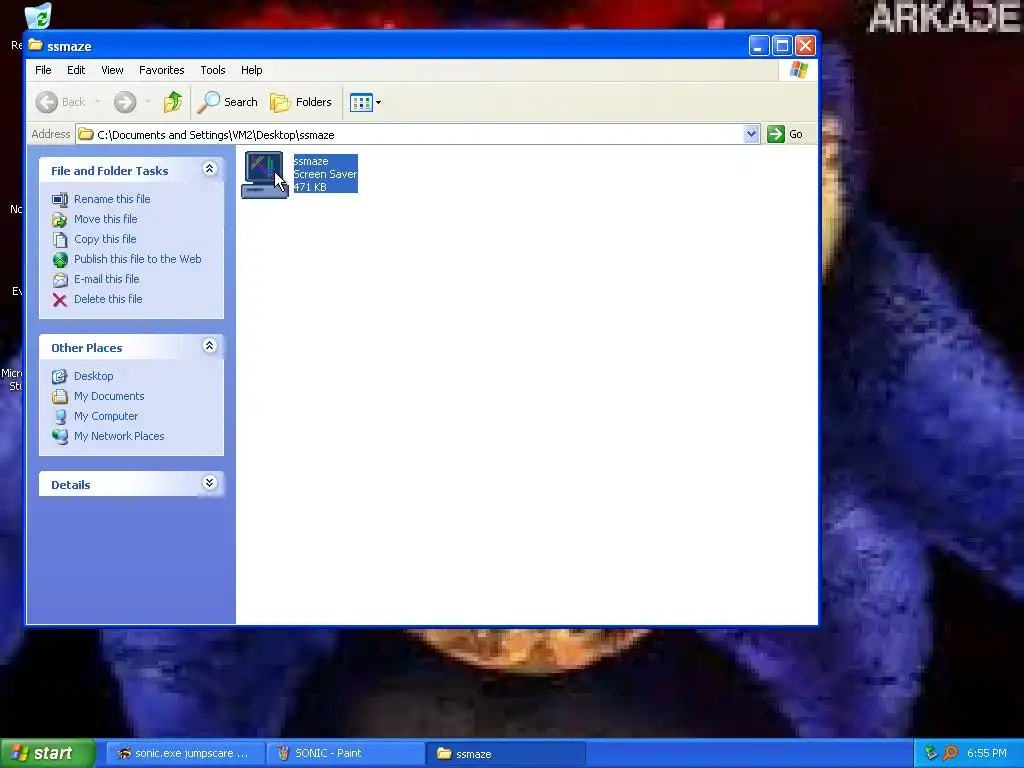Collapse the File and Folder Tasks panel

(209, 169)
